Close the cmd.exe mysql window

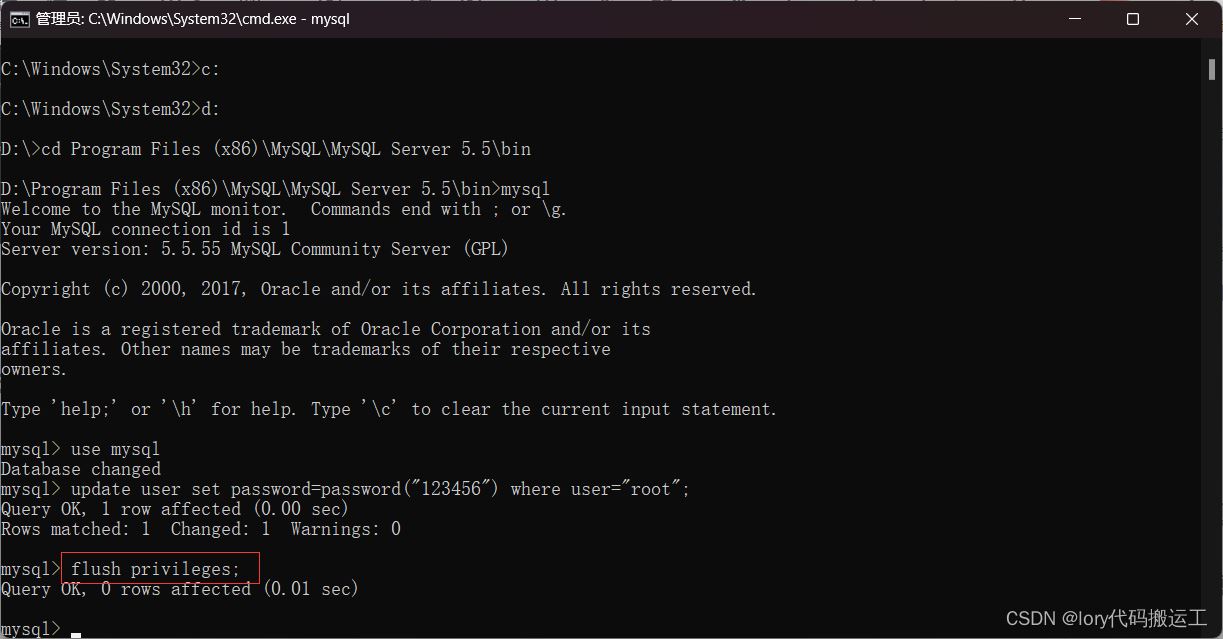click(x=1192, y=19)
